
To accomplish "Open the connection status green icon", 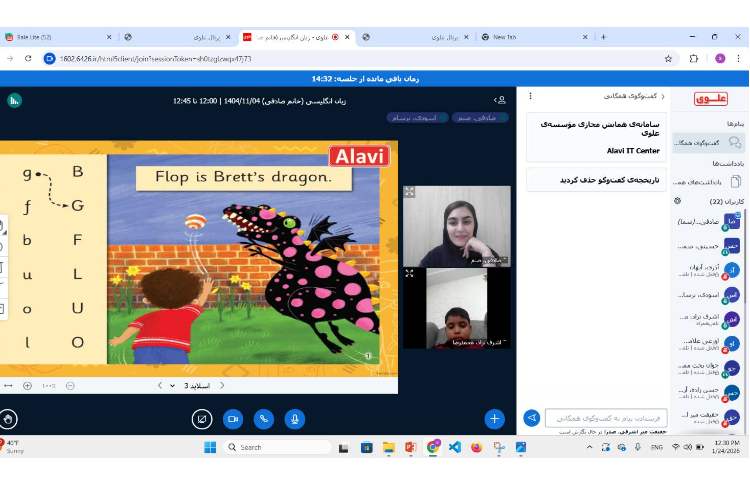I will click(x=14, y=100).
